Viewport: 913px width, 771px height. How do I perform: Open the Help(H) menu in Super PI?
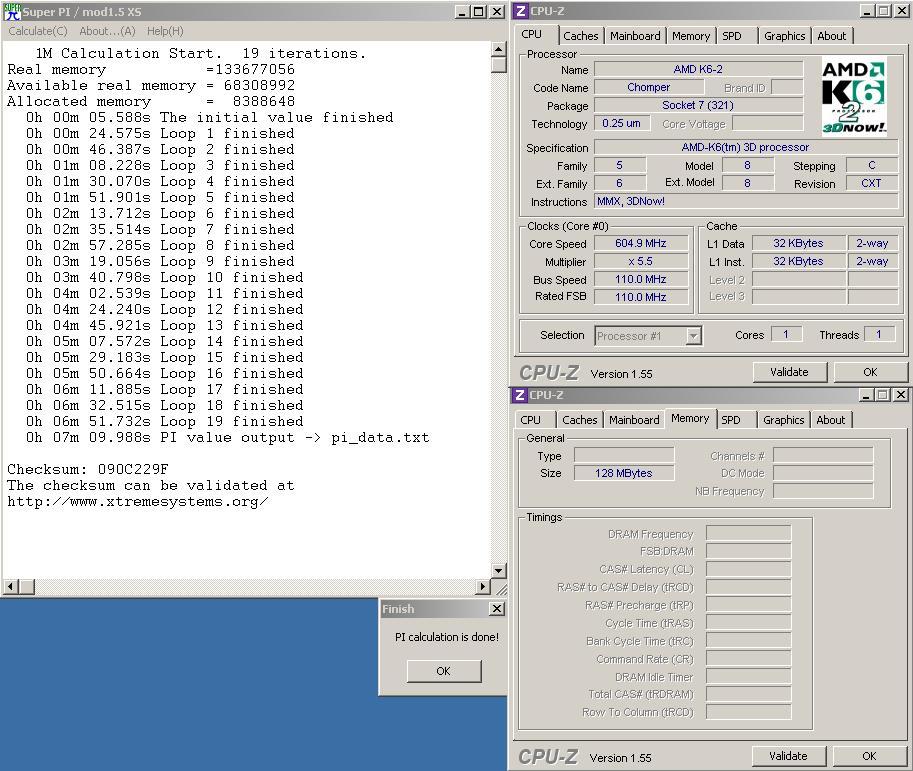pos(165,31)
